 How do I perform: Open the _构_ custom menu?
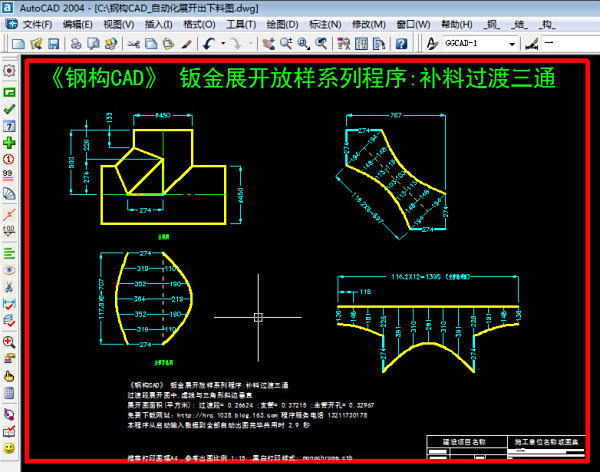coord(547,24)
